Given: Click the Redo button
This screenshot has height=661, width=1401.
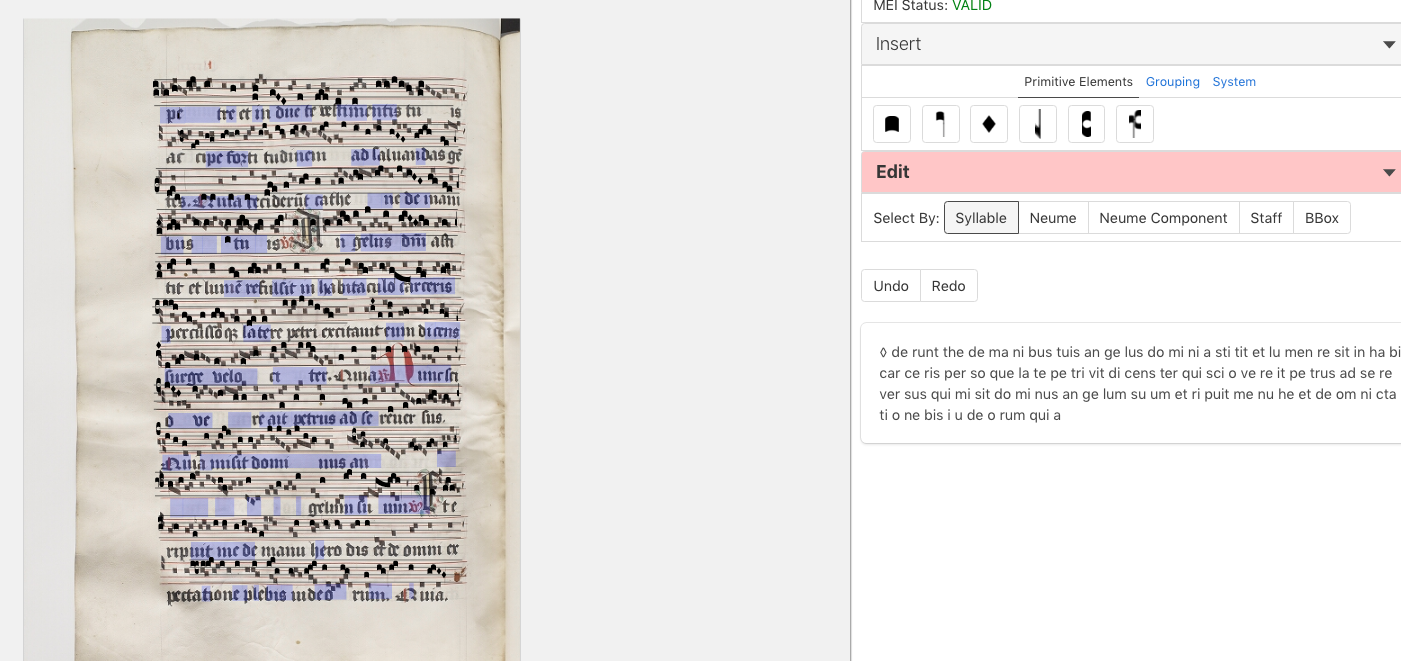Looking at the screenshot, I should [948, 286].
